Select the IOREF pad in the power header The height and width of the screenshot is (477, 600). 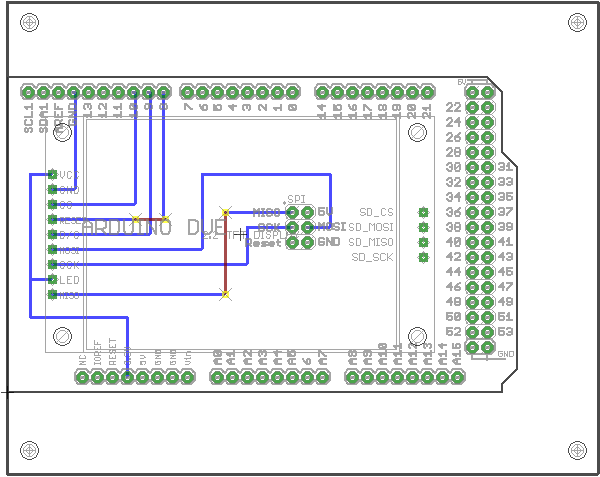click(x=97, y=378)
